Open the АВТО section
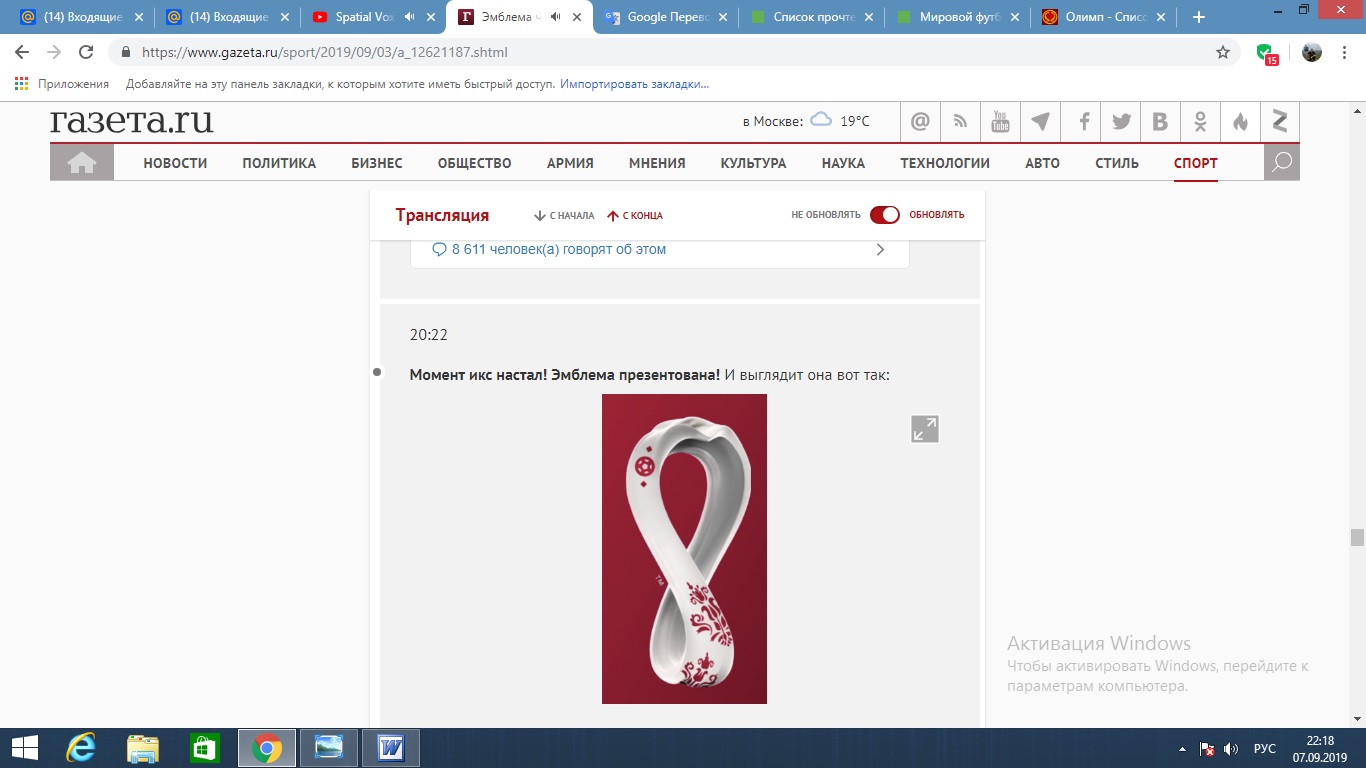Screen dimensions: 1366x768 [1042, 163]
